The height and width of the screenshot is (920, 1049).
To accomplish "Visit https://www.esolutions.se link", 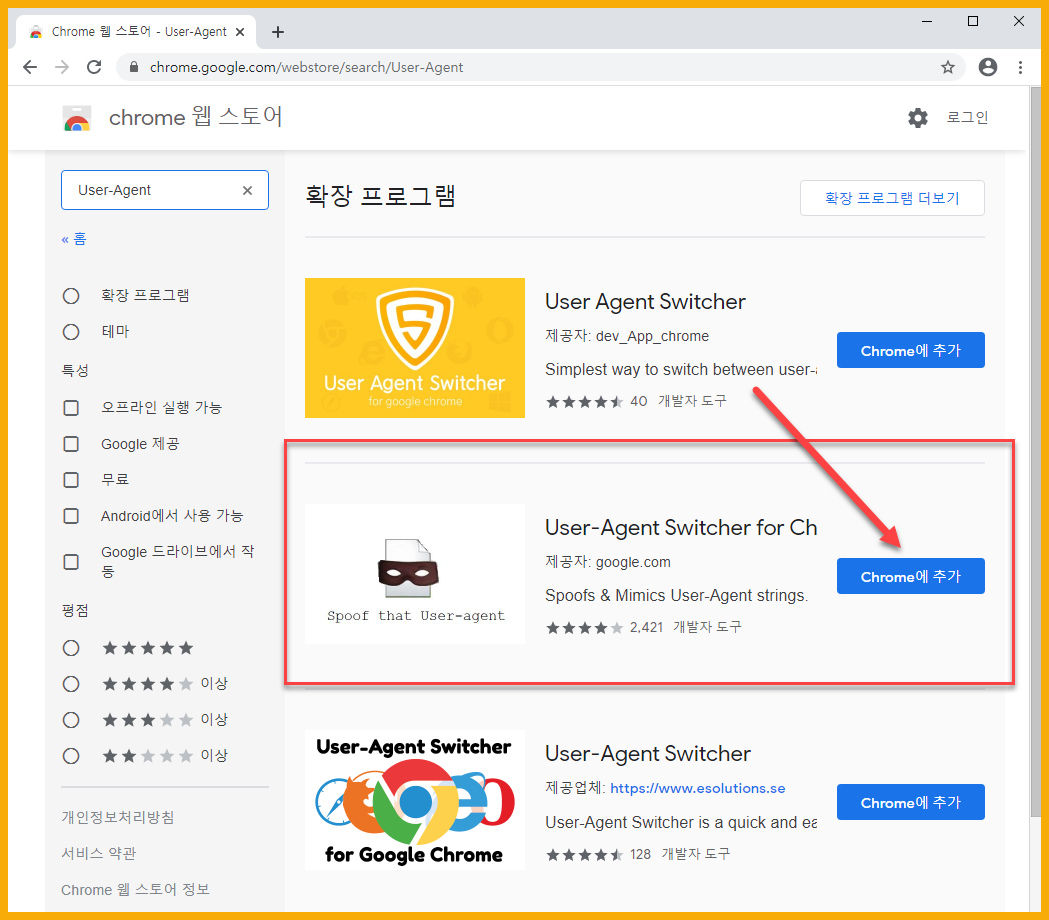I will (x=698, y=788).
